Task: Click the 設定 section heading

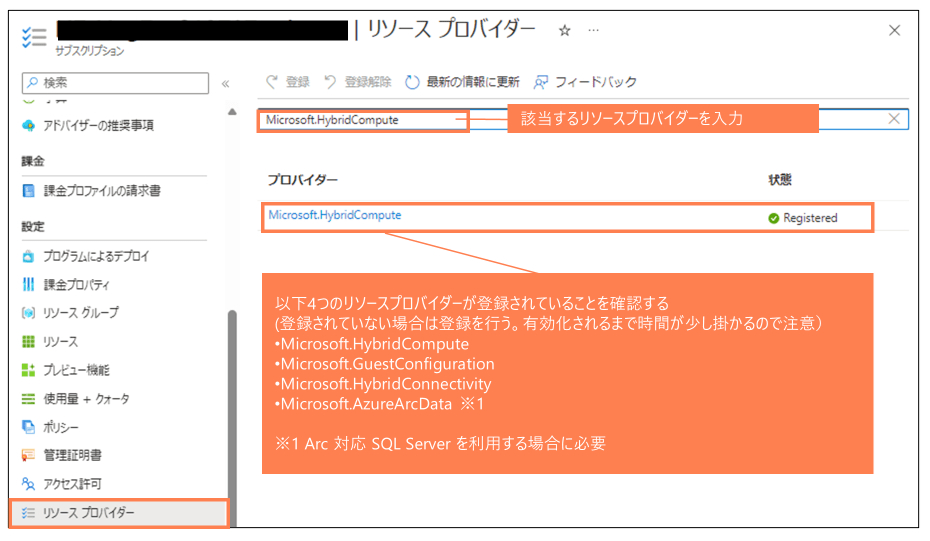Action: point(33,227)
